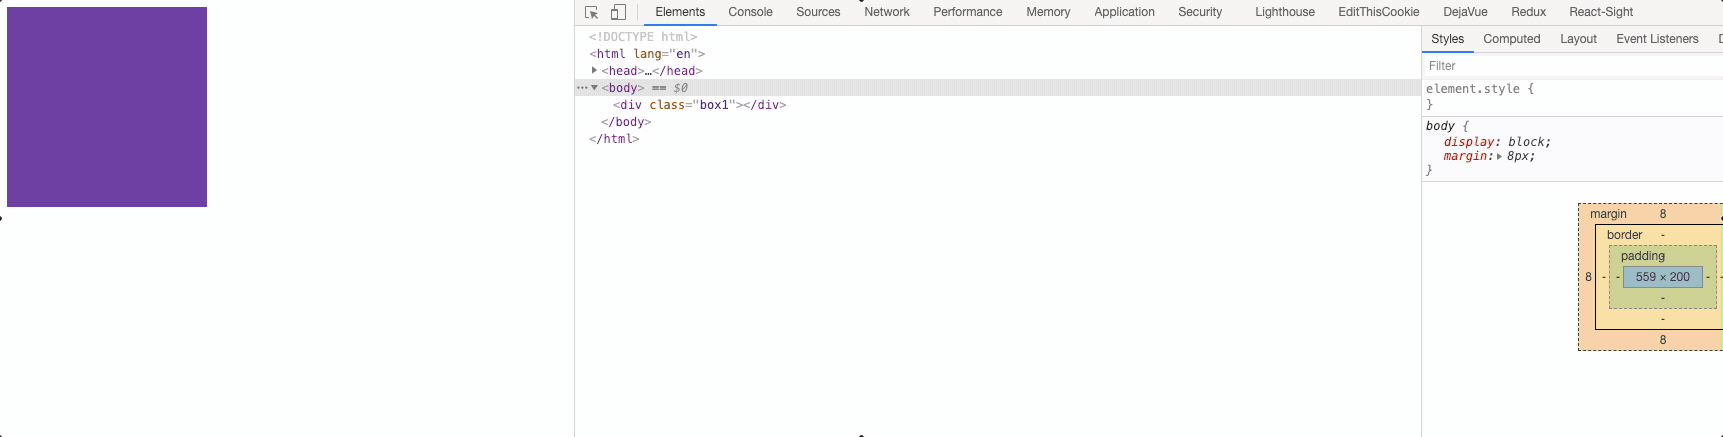Open the EditThisCookie tab

click(x=1378, y=12)
